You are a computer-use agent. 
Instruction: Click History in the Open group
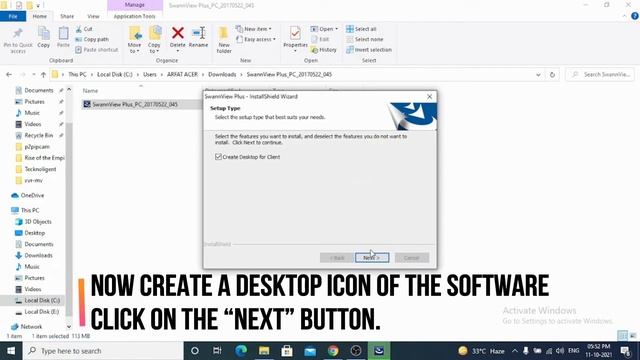click(324, 50)
